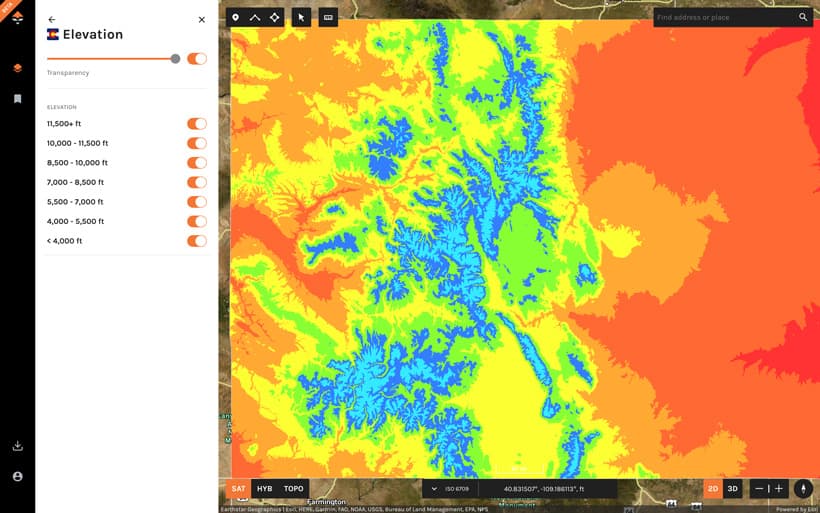Click the app logo at top left
The image size is (820, 513).
(x=17, y=18)
